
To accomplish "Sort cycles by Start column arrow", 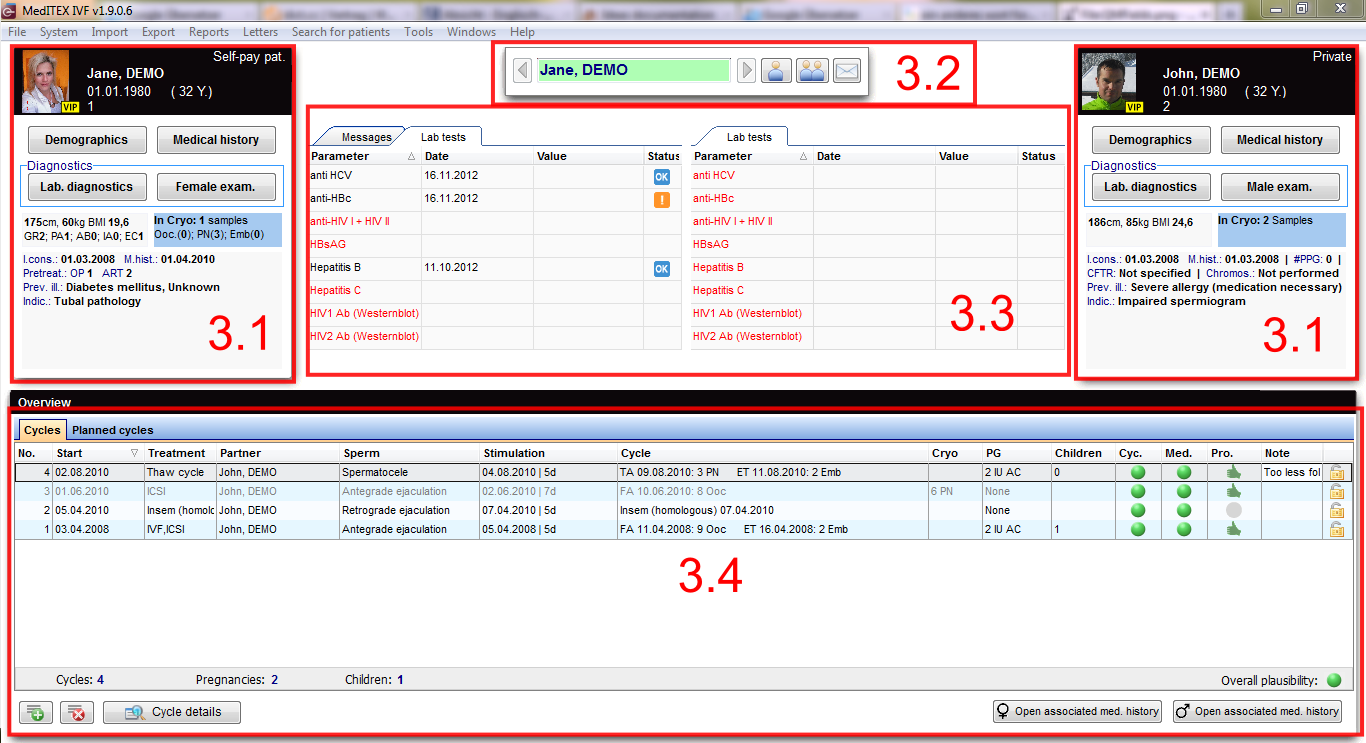I will (x=135, y=453).
